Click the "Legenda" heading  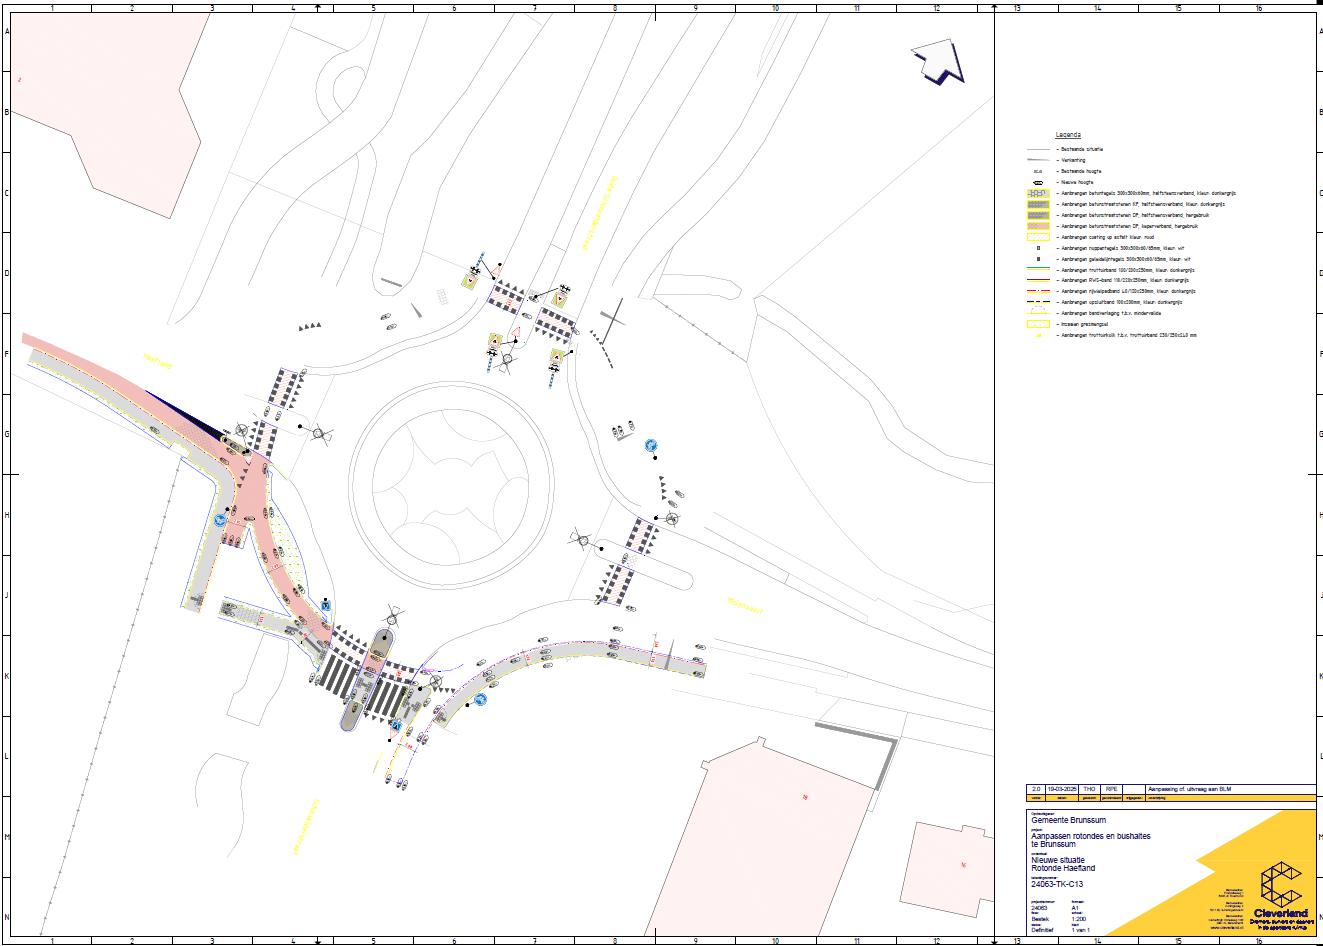pos(1067,134)
